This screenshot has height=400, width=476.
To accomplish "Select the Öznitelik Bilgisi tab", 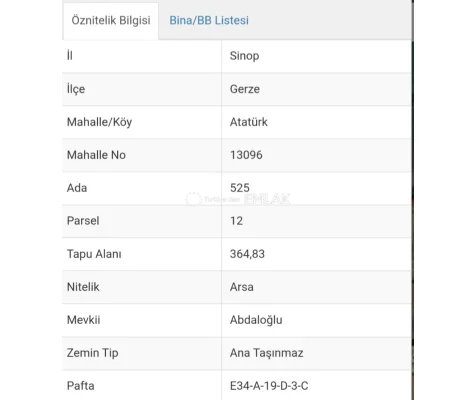I will (x=111, y=20).
